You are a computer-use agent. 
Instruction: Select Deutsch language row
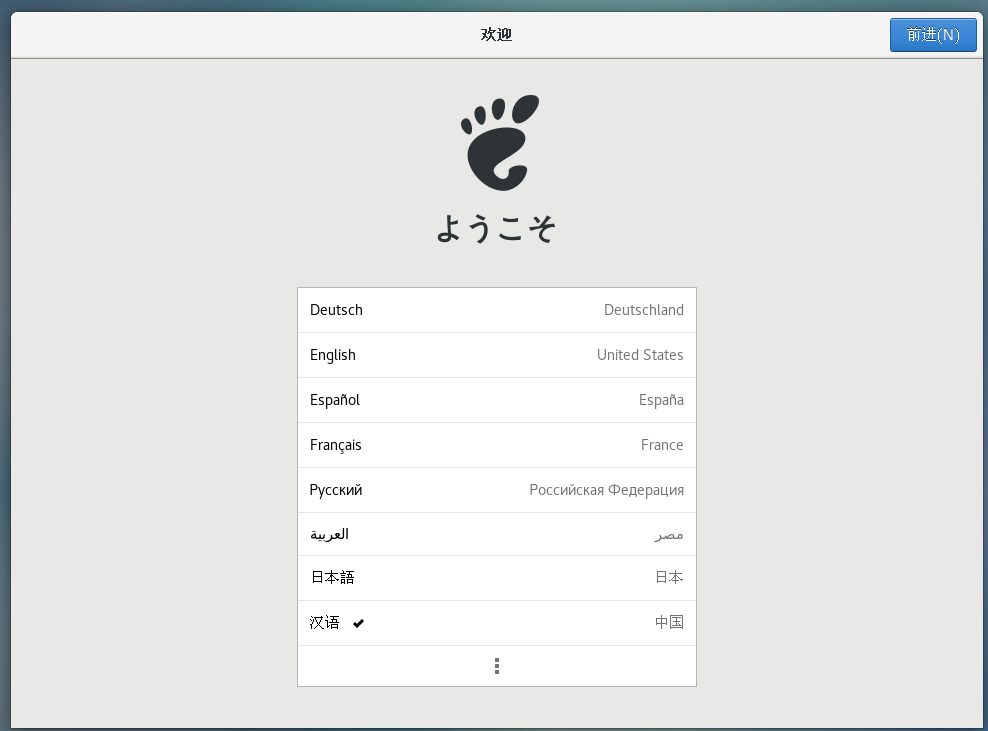[x=497, y=310]
